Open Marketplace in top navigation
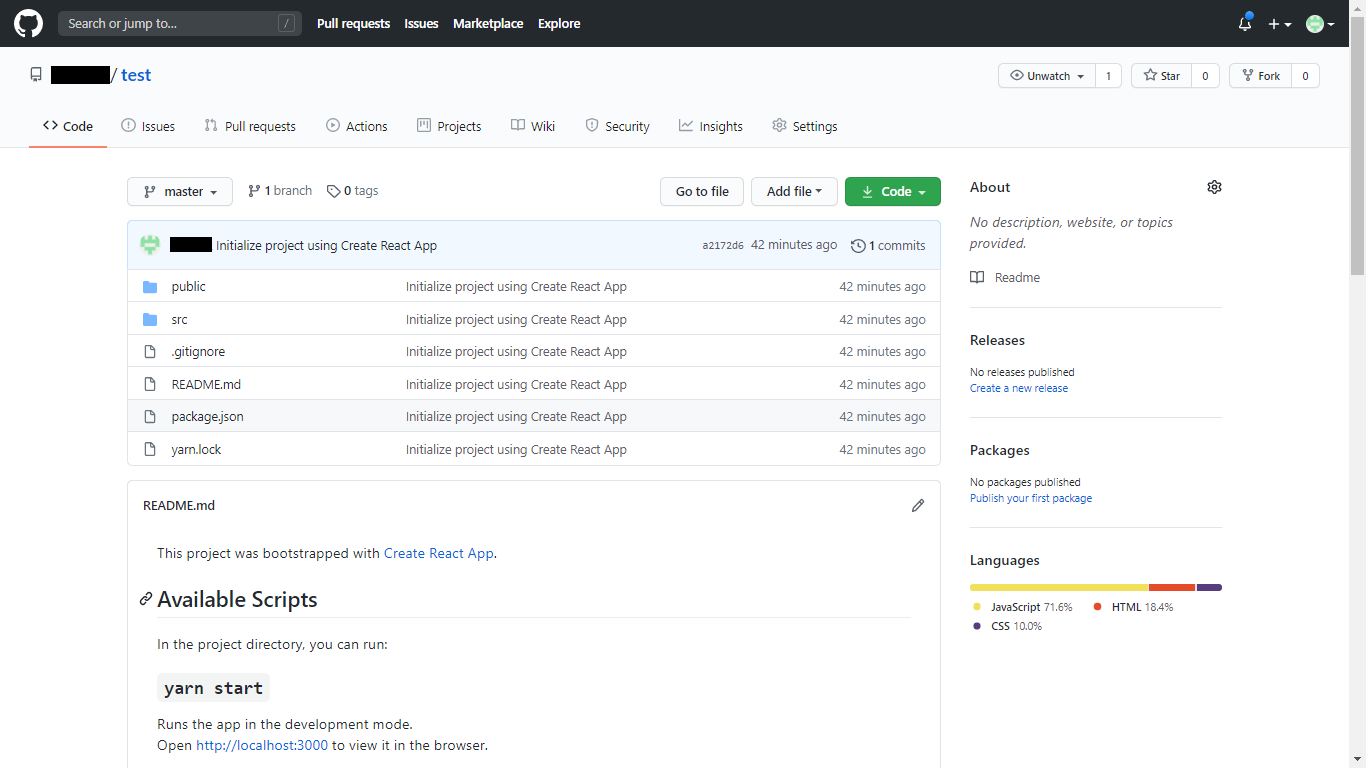The width and height of the screenshot is (1371, 768). tap(488, 24)
